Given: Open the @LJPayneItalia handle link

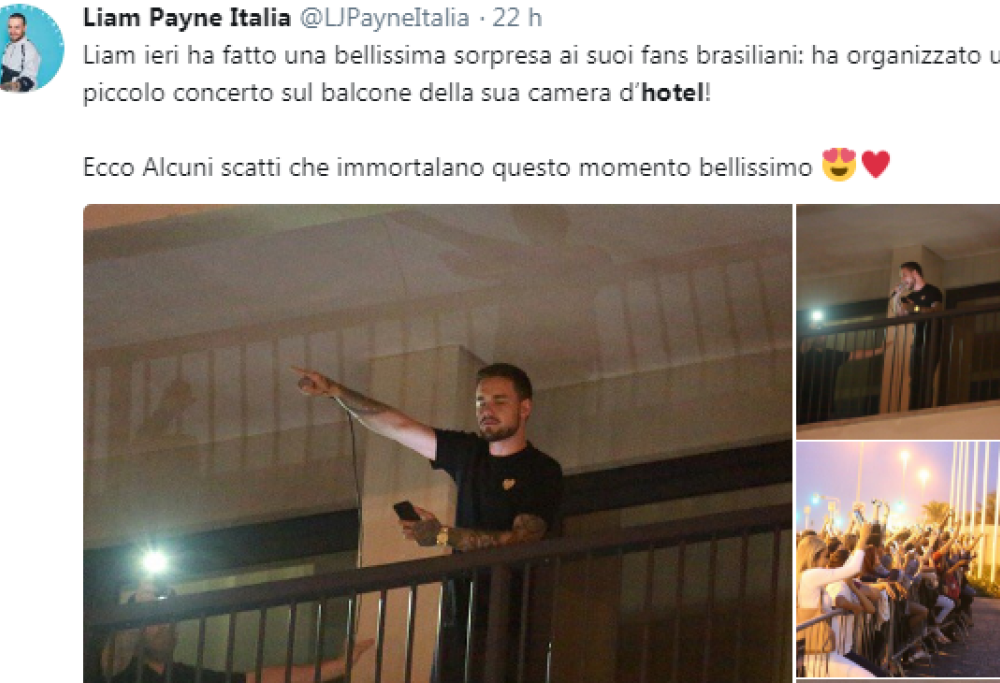Looking at the screenshot, I should (x=384, y=18).
